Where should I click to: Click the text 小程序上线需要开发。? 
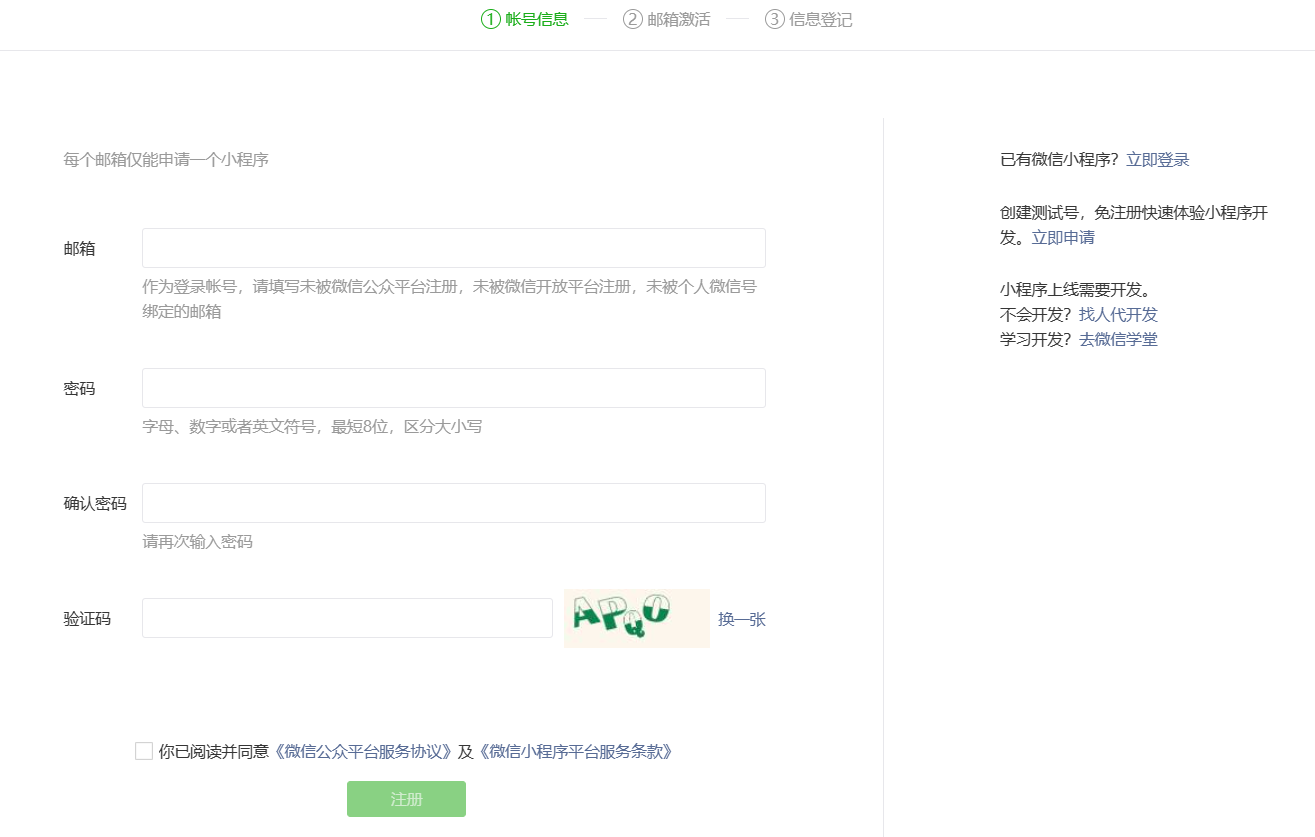click(1076, 290)
